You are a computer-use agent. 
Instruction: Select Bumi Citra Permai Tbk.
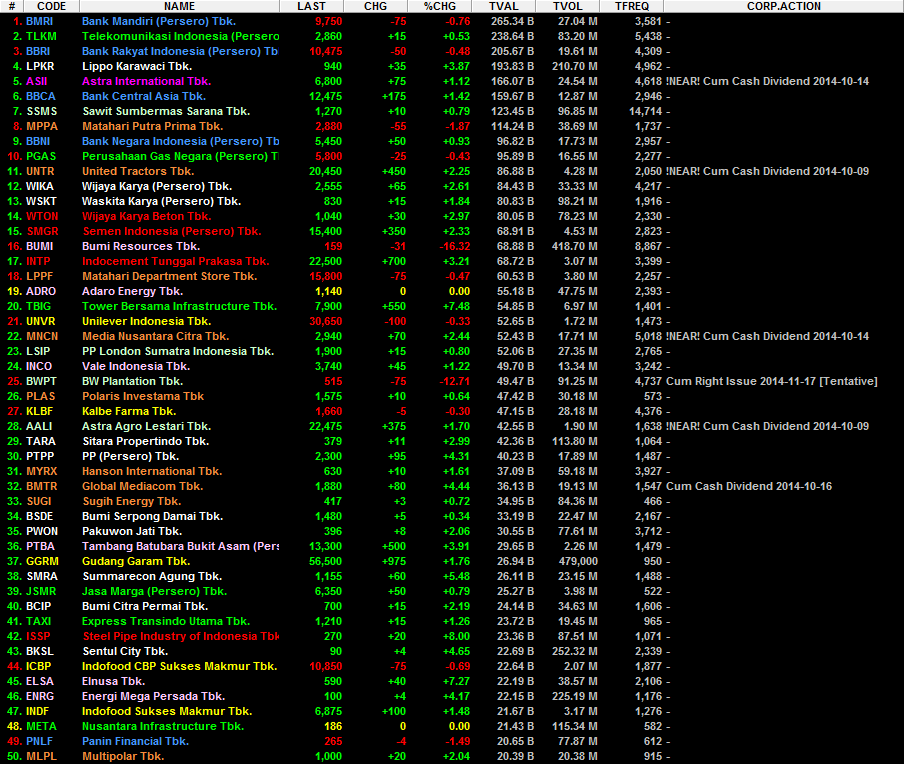click(x=145, y=606)
